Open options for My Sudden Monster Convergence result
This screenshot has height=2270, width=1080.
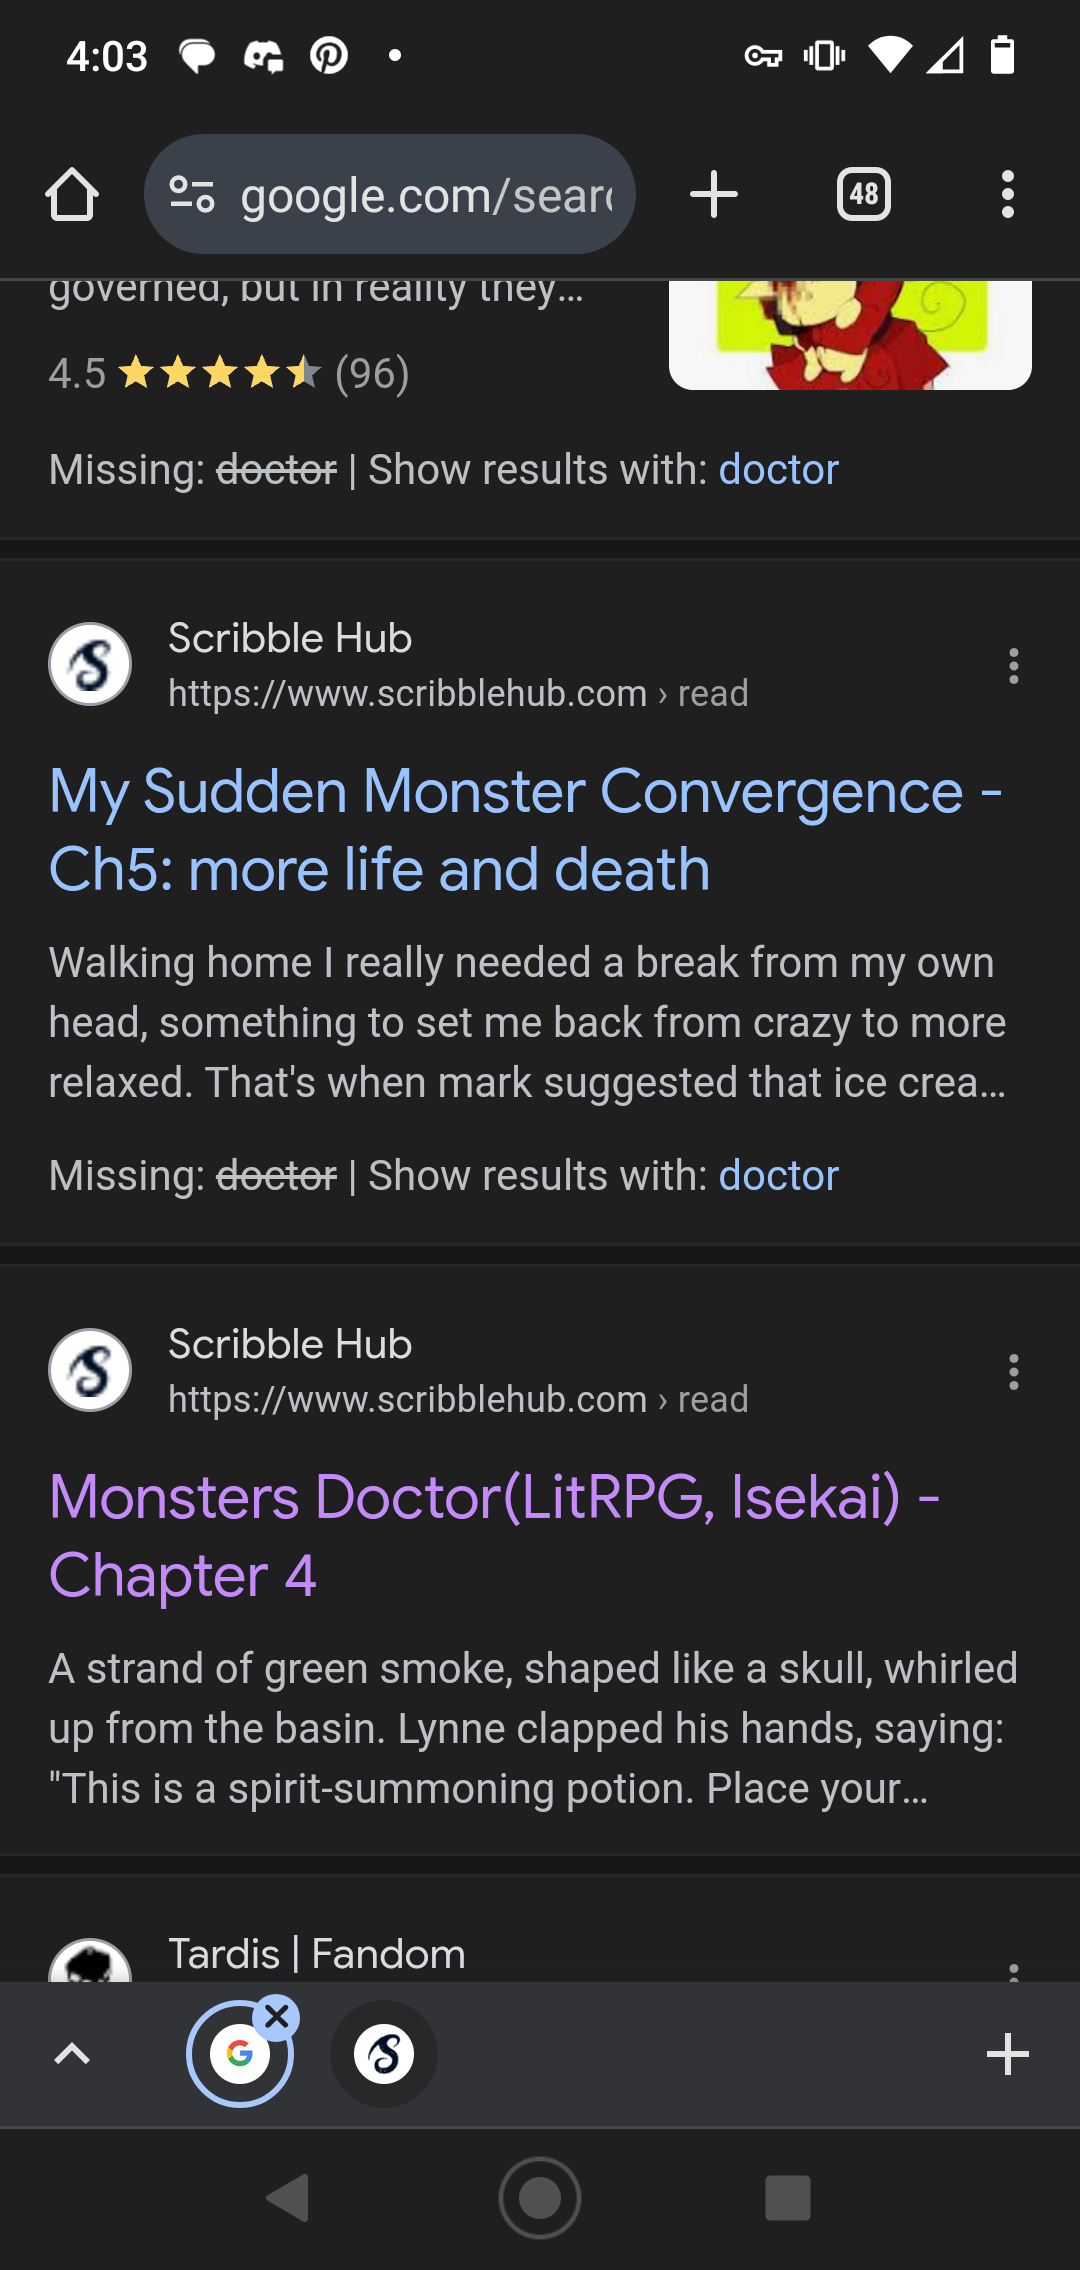pyautogui.click(x=1014, y=666)
